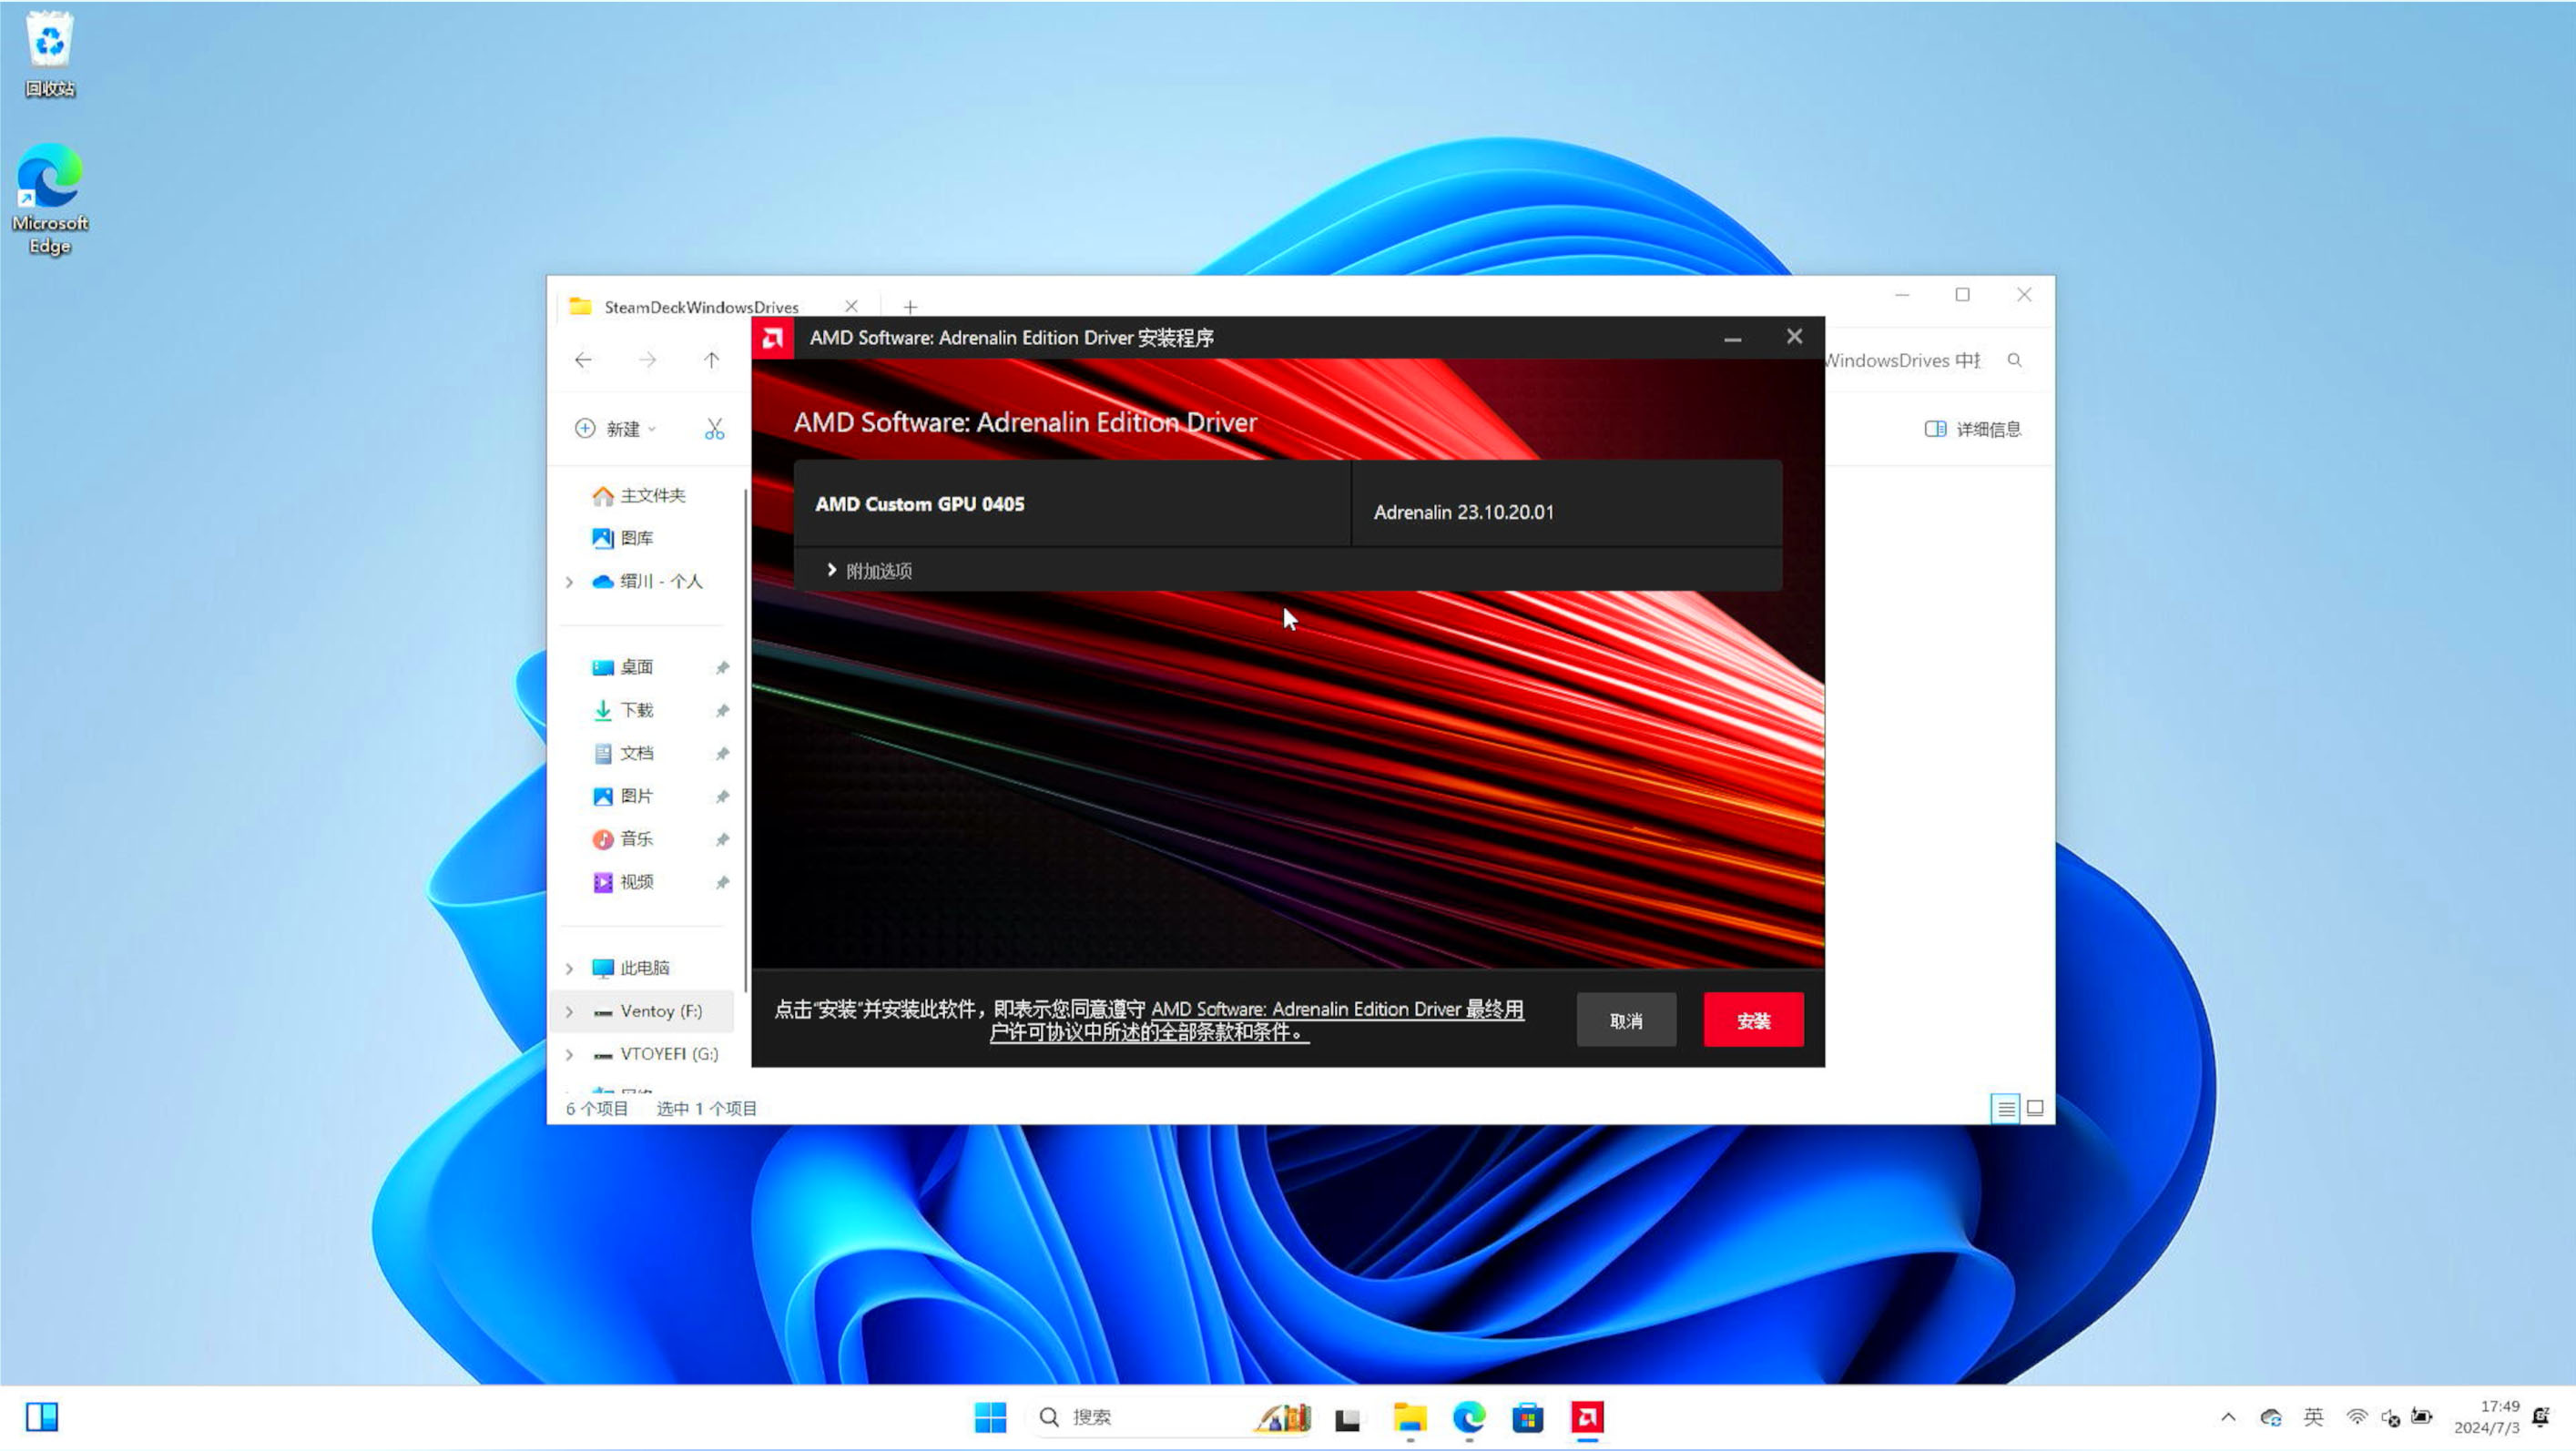Switch to large icons view
Image resolution: width=2576 pixels, height=1451 pixels.
point(2034,1108)
